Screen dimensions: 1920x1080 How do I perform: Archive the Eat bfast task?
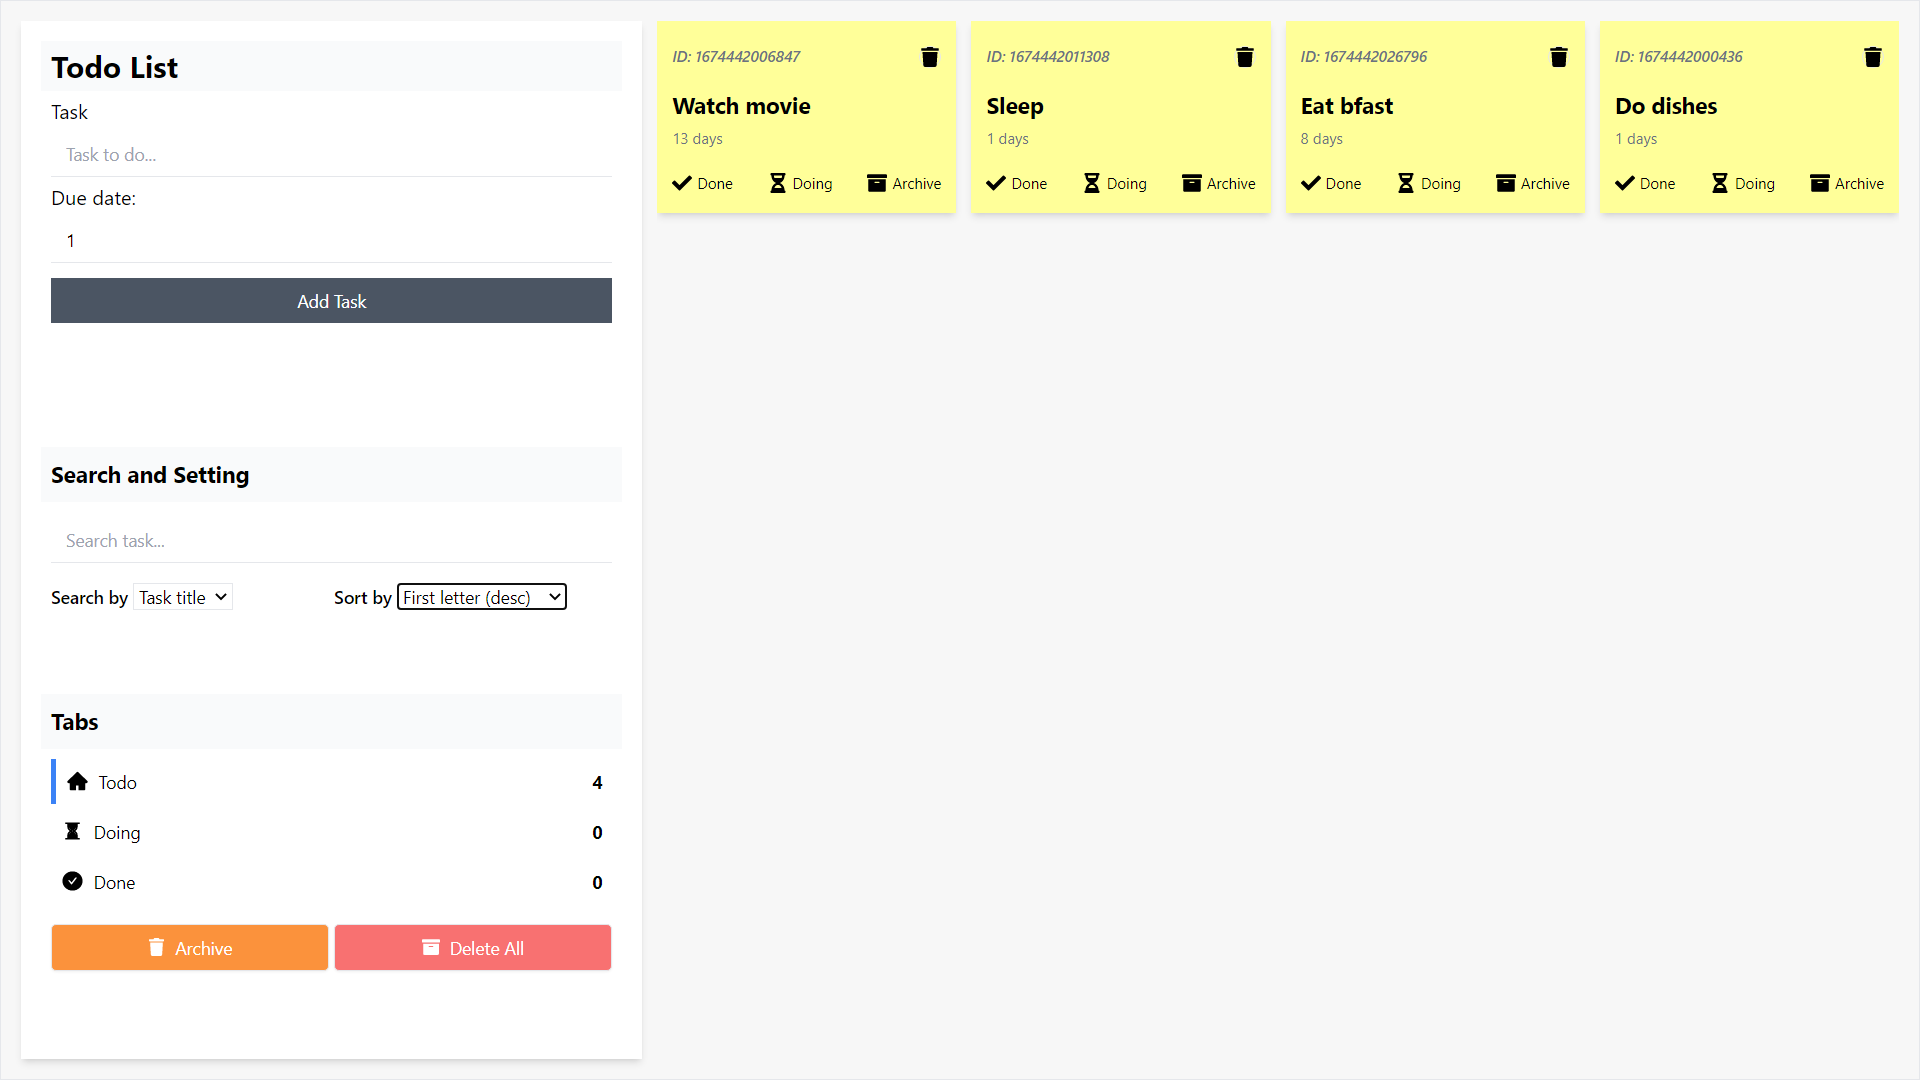(x=1532, y=184)
